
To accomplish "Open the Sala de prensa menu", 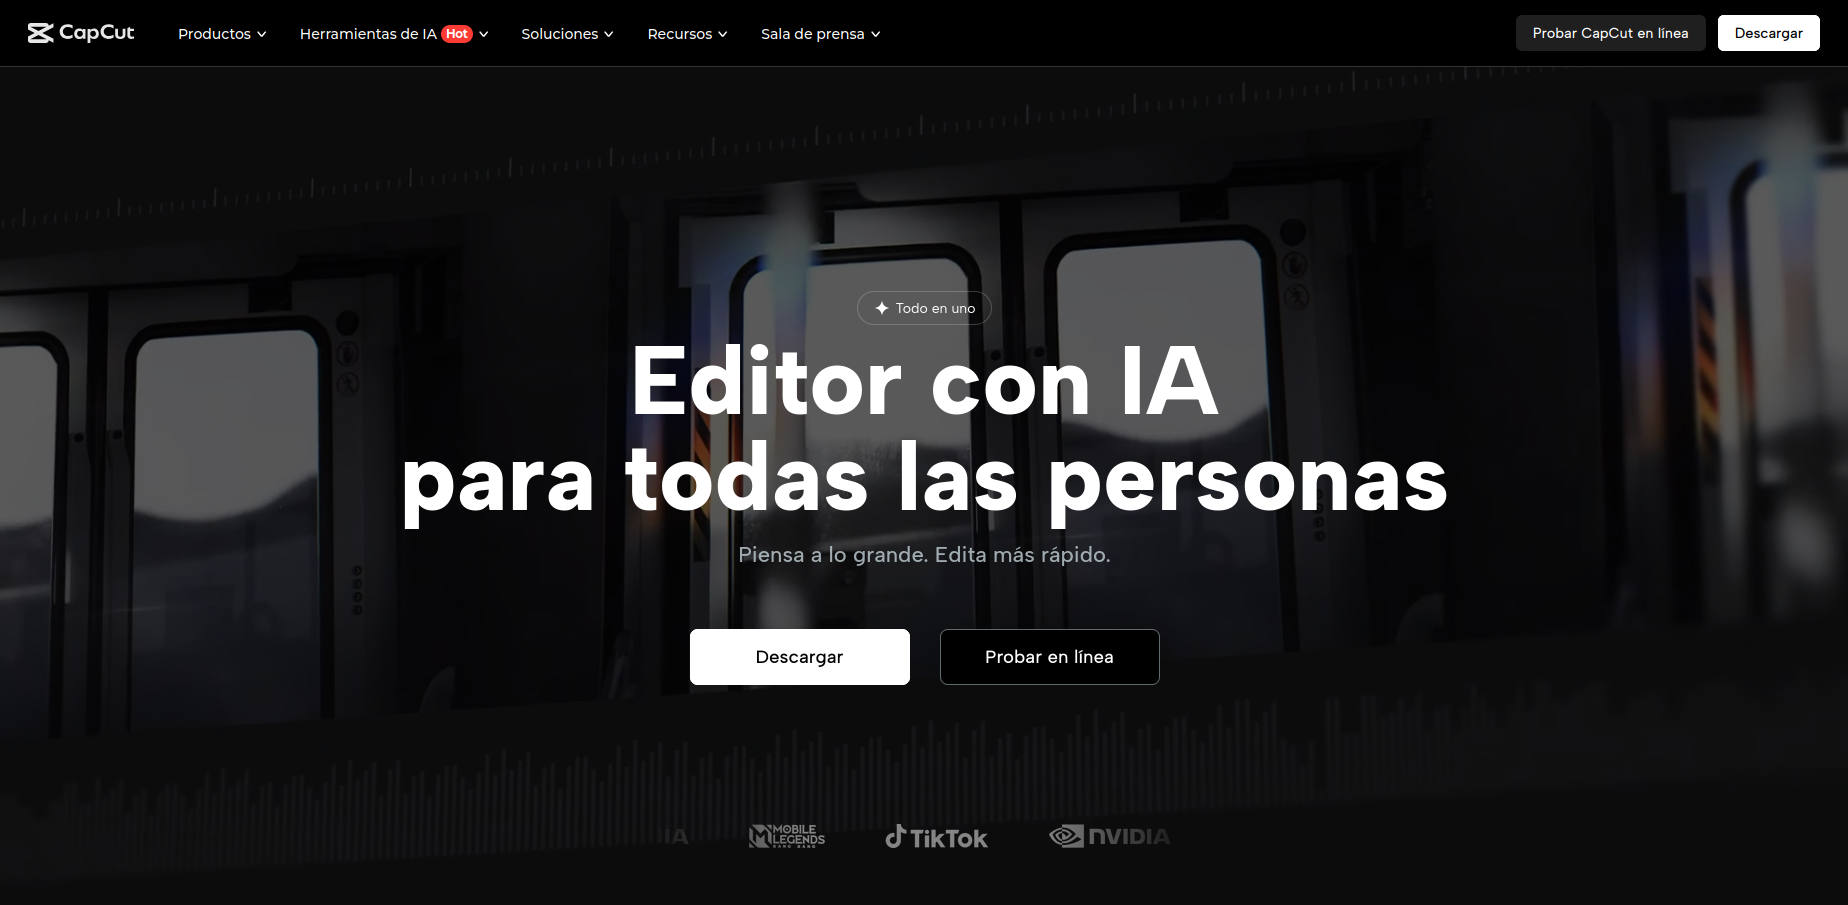I will click(x=812, y=34).
